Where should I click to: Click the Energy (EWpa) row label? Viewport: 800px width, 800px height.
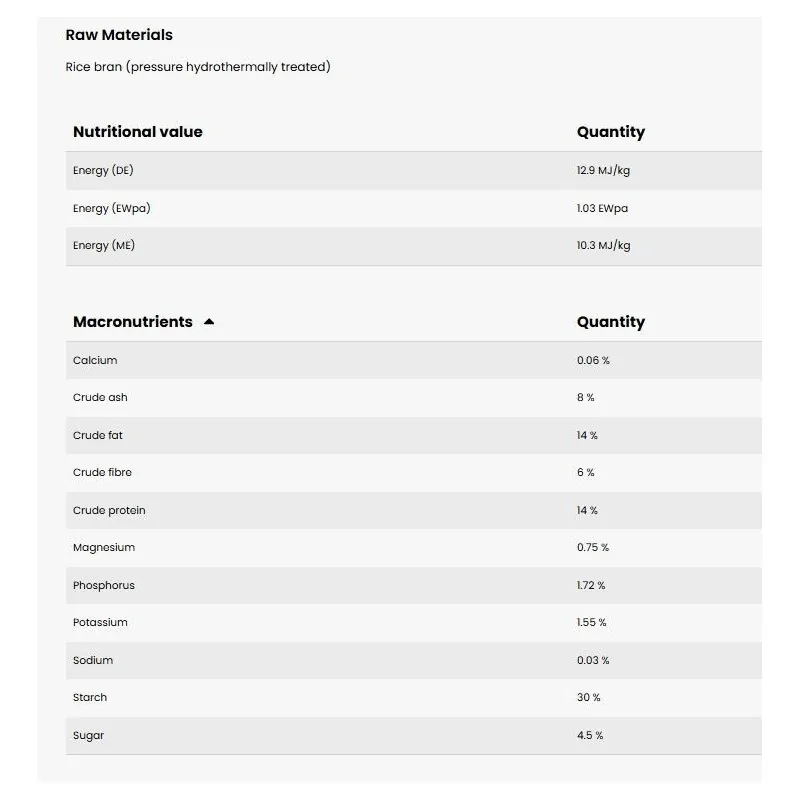click(x=112, y=208)
